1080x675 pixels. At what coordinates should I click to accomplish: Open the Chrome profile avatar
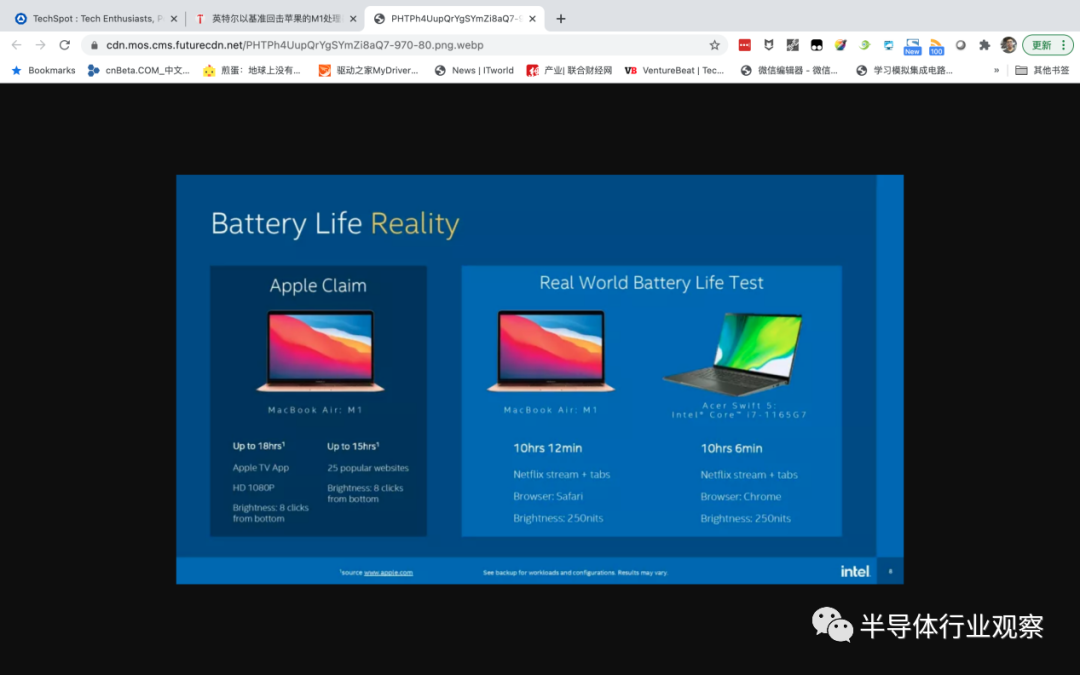tap(1008, 45)
